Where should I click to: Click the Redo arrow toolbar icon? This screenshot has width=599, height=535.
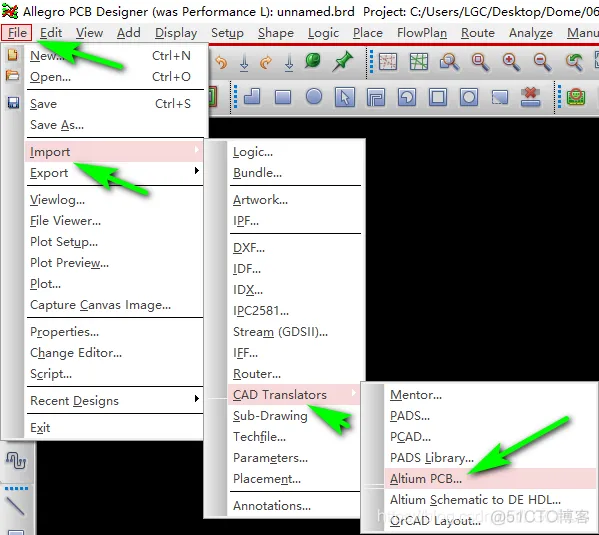[x=266, y=62]
